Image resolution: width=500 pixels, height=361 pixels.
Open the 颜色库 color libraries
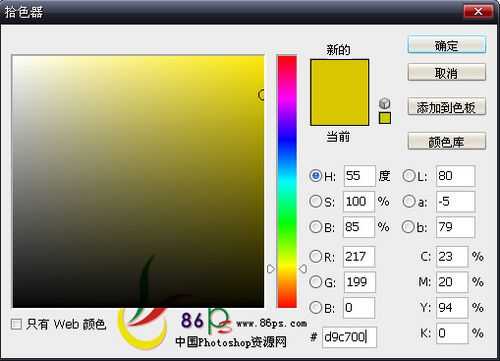coord(447,142)
